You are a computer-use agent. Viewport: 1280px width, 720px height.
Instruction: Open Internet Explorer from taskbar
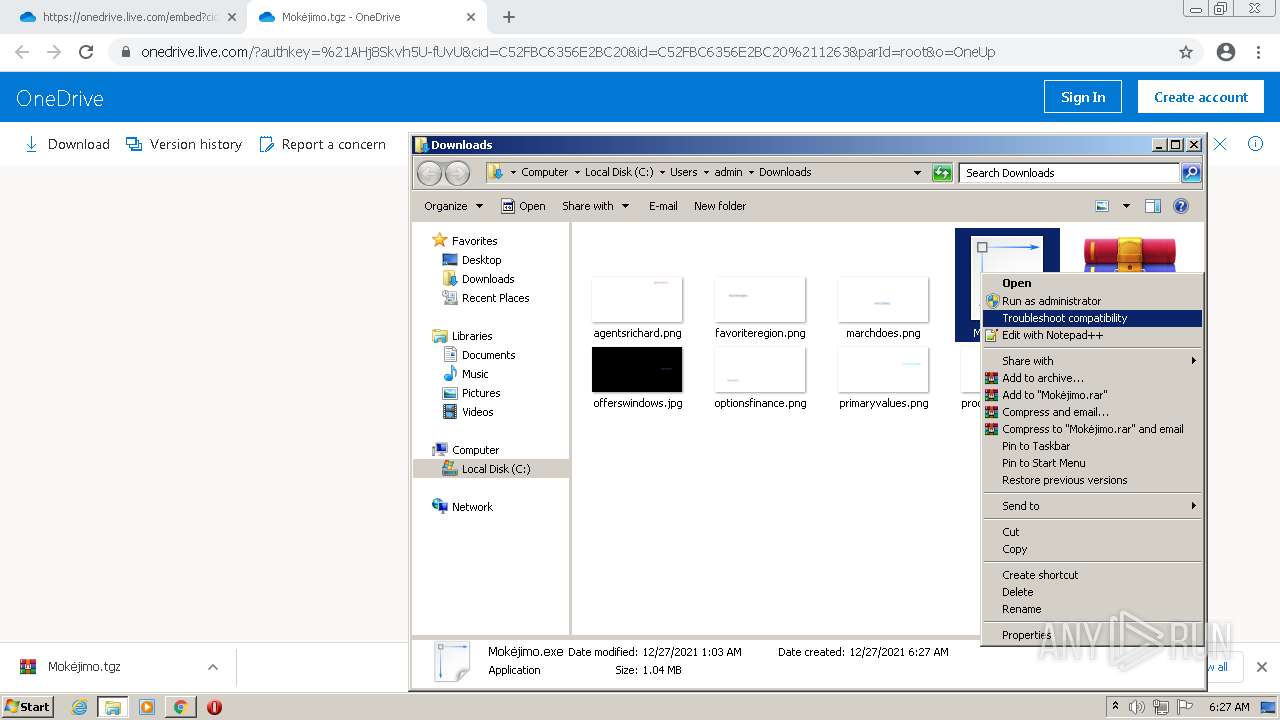(79, 707)
